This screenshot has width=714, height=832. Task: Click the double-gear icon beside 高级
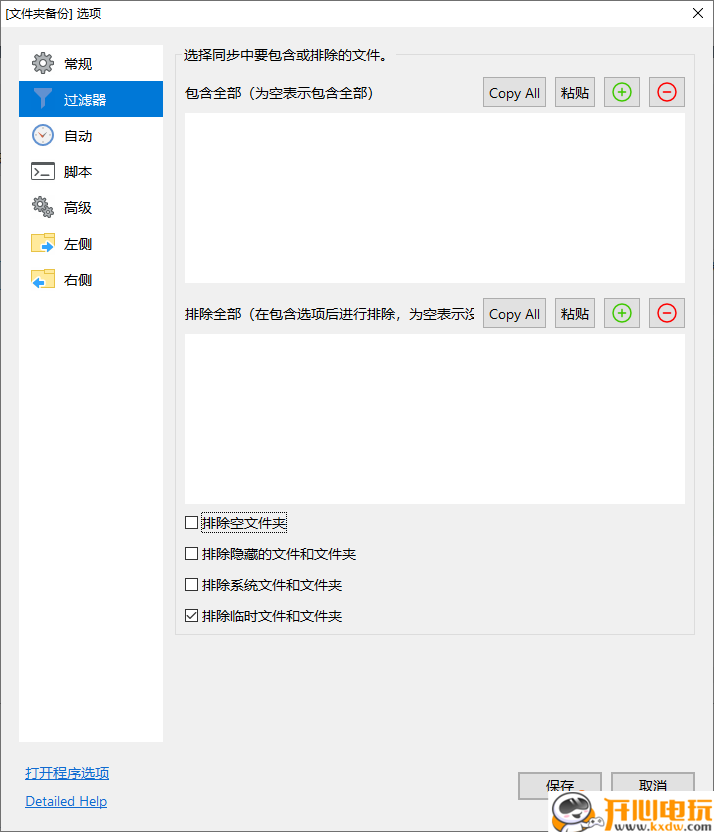[x=43, y=207]
